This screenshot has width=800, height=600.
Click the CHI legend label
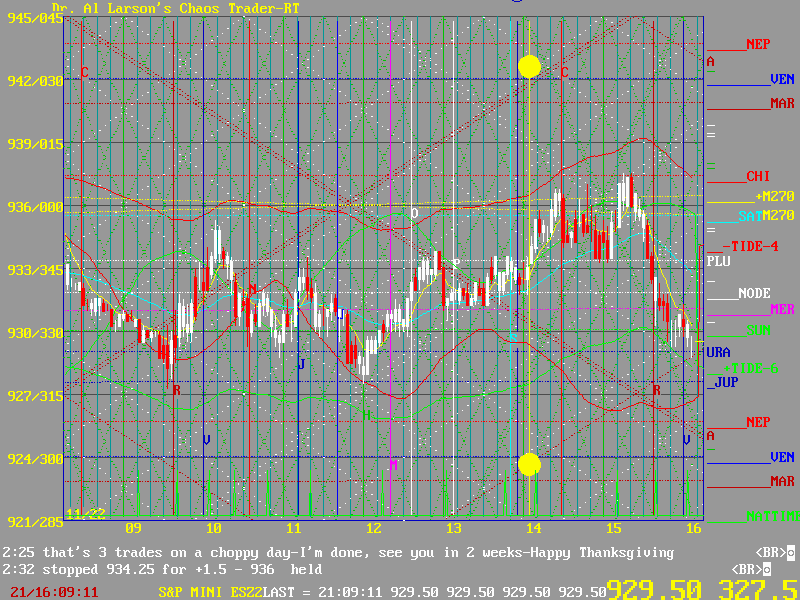[x=757, y=176]
